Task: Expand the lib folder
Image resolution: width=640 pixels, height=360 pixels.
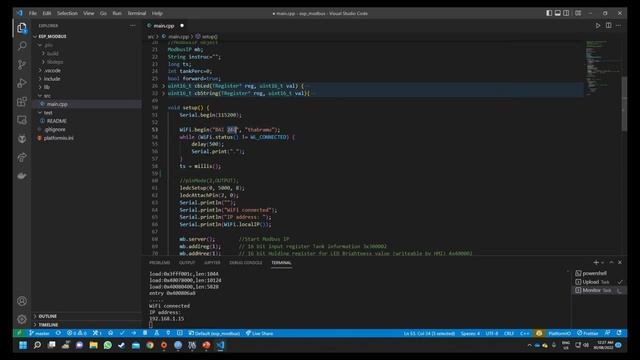Action: tap(47, 87)
